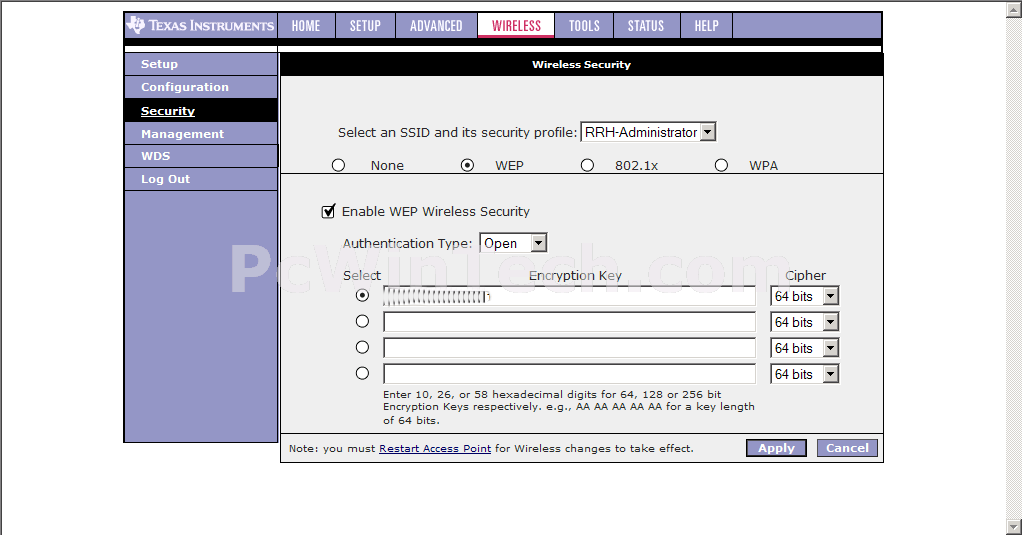The image size is (1022, 535).
Task: Follow the Restart Access Point link
Action: [x=435, y=448]
